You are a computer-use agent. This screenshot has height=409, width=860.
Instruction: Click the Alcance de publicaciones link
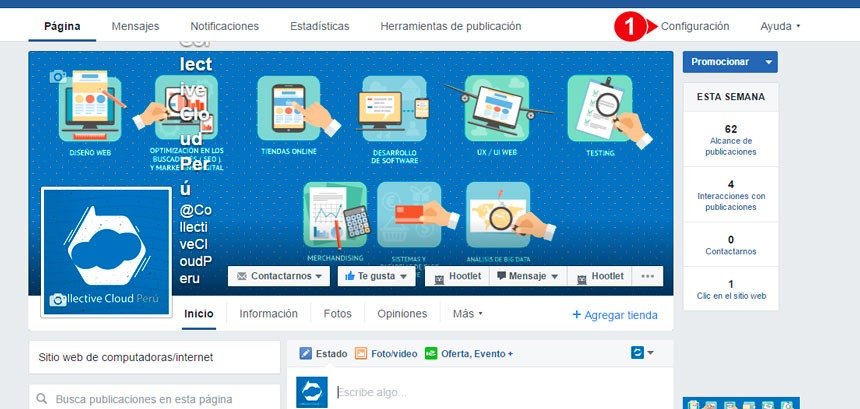coord(731,146)
